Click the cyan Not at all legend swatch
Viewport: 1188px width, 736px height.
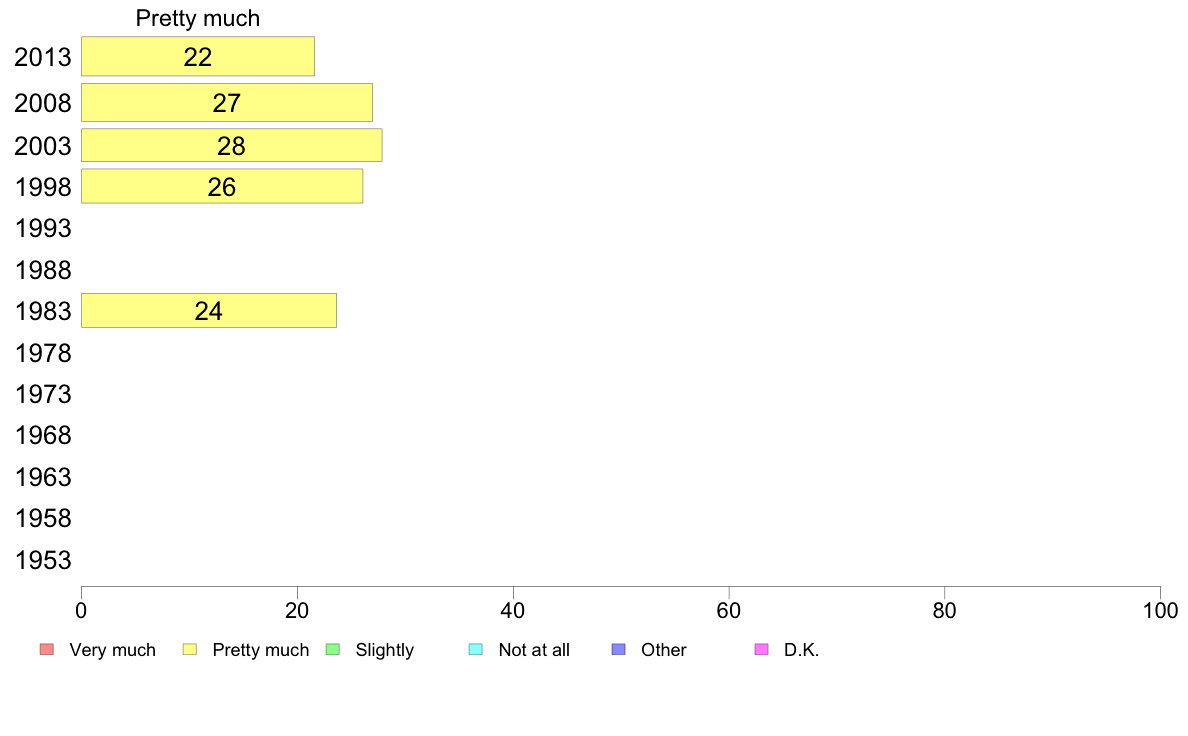click(x=476, y=650)
